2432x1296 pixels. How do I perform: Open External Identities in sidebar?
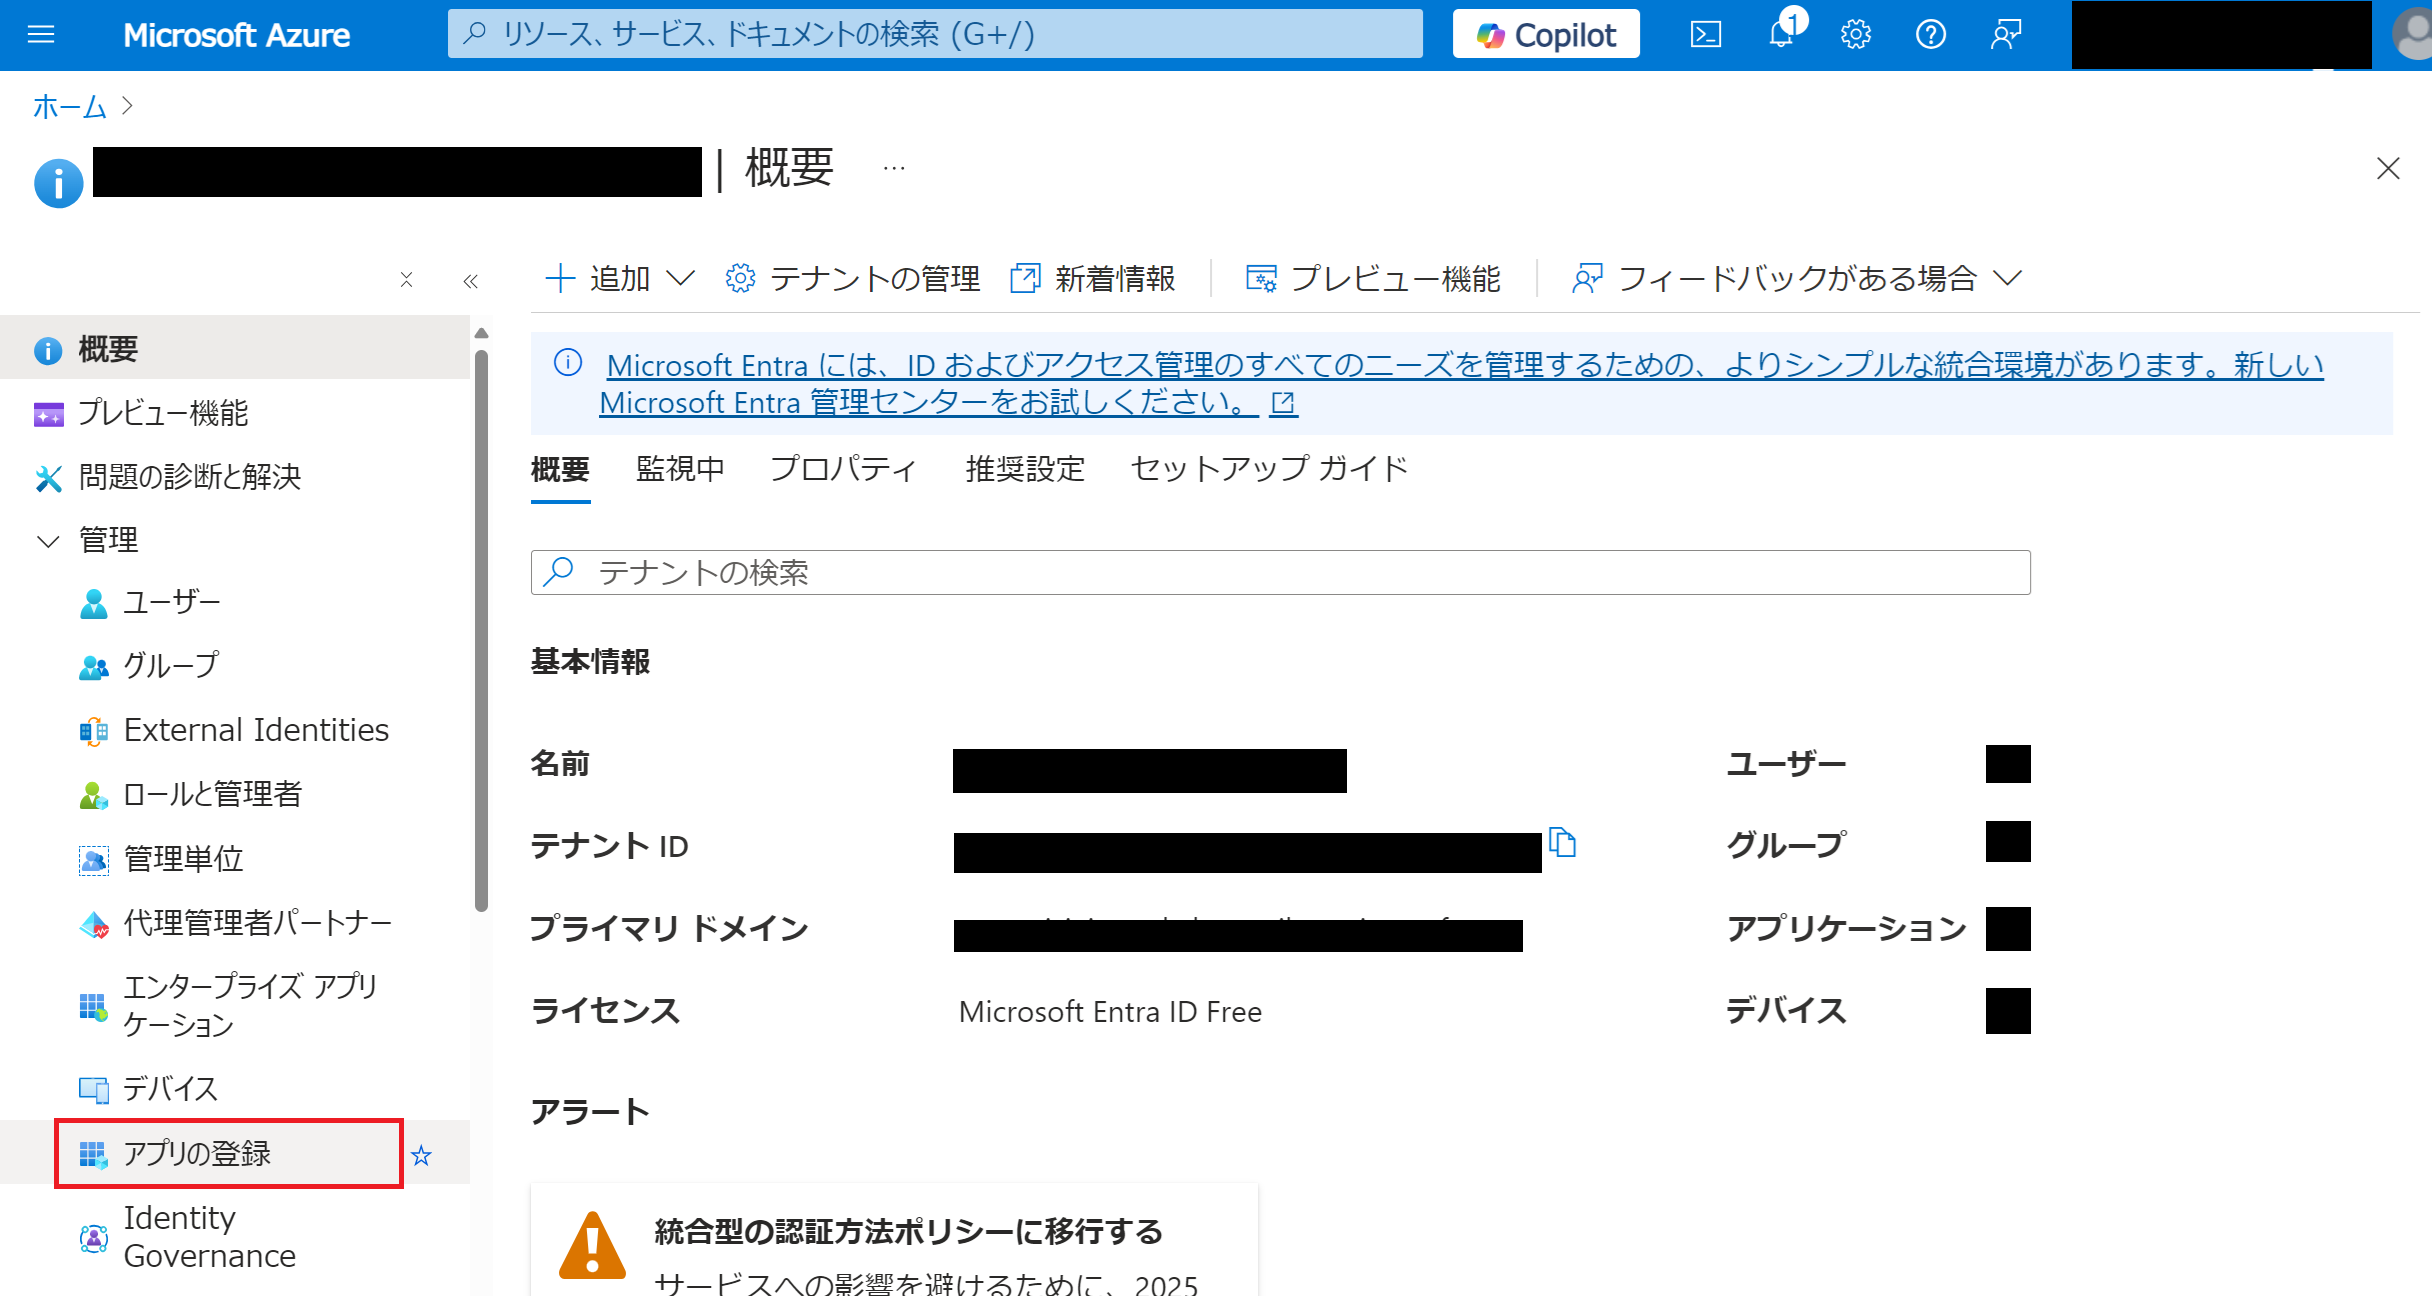point(255,730)
